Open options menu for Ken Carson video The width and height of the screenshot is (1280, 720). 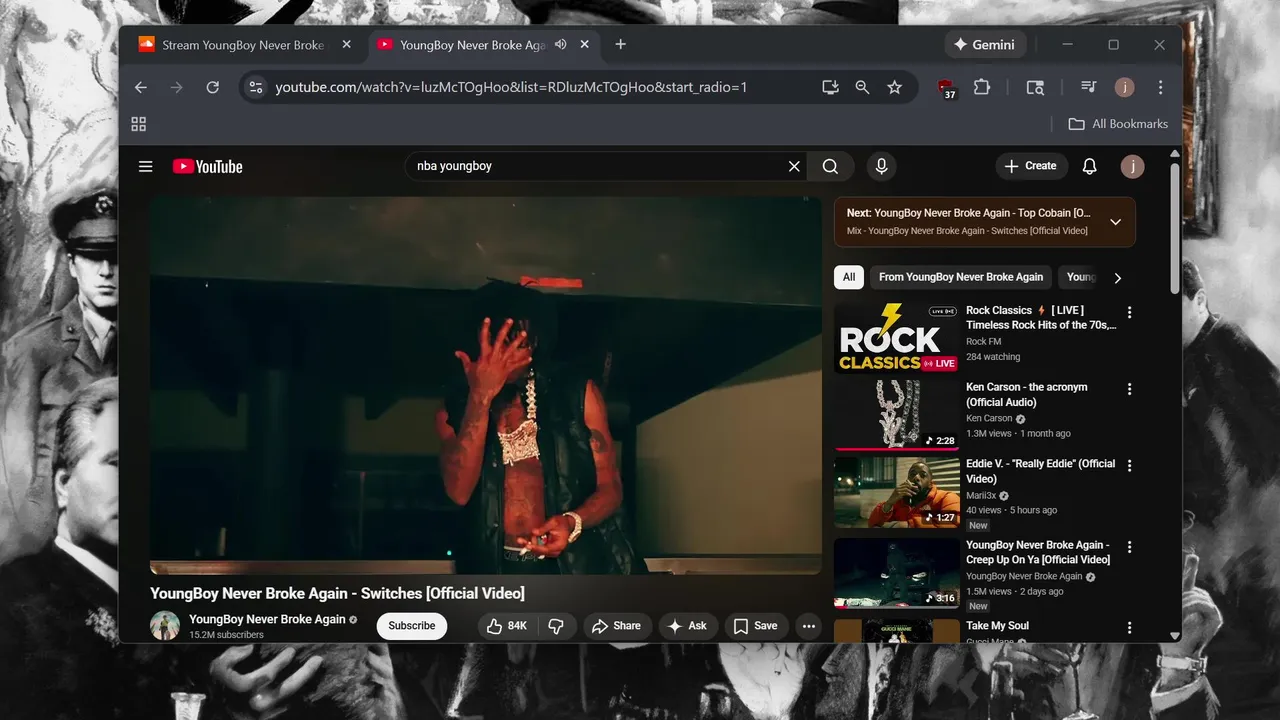pos(1130,389)
